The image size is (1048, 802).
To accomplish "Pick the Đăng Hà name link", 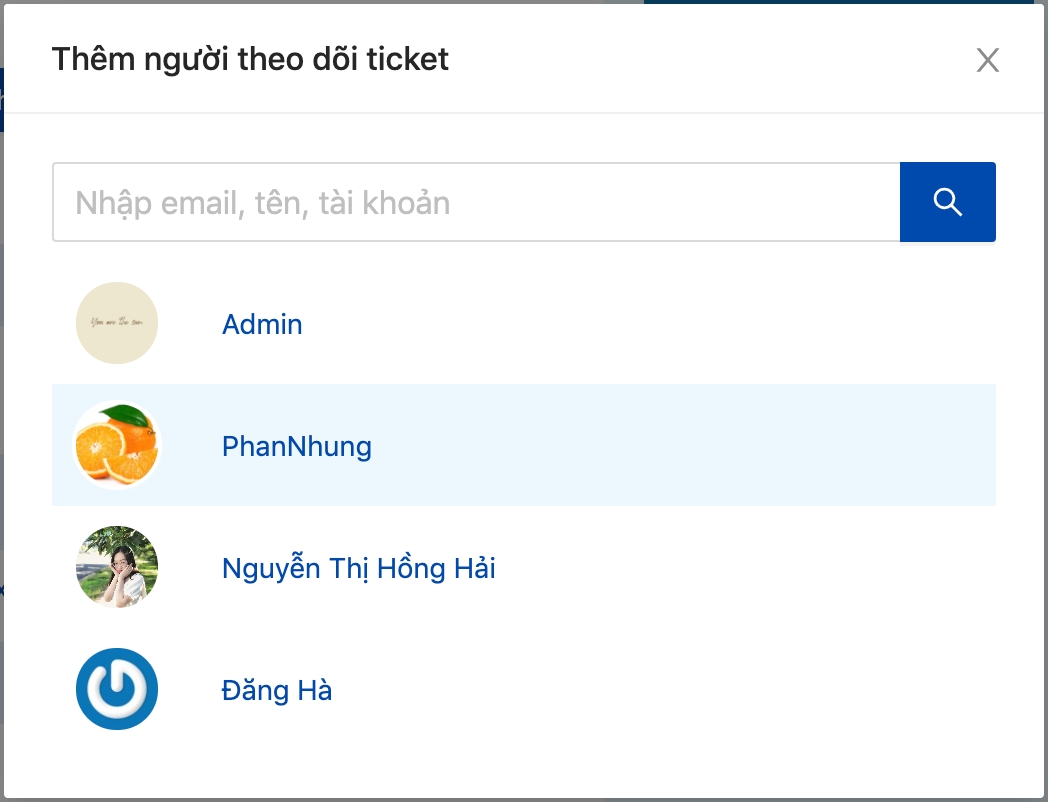I will coord(276,690).
